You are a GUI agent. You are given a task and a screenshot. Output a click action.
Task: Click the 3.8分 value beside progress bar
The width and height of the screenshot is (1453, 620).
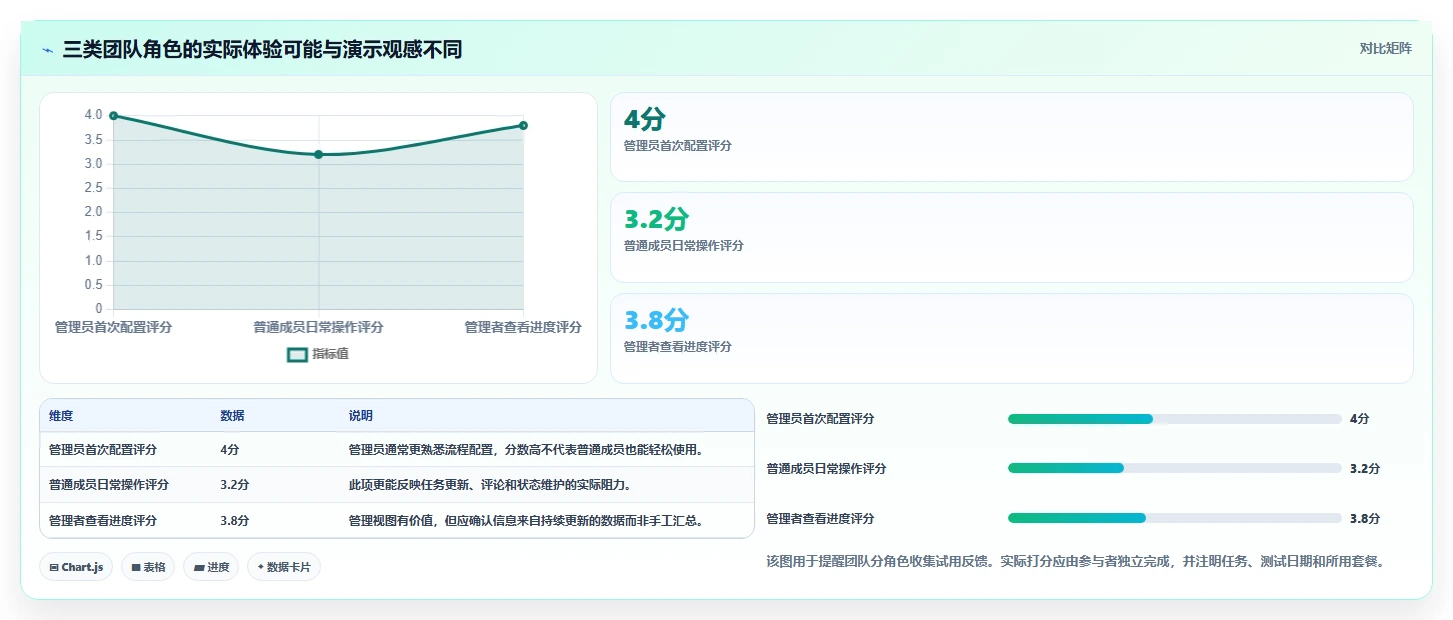coord(1364,519)
